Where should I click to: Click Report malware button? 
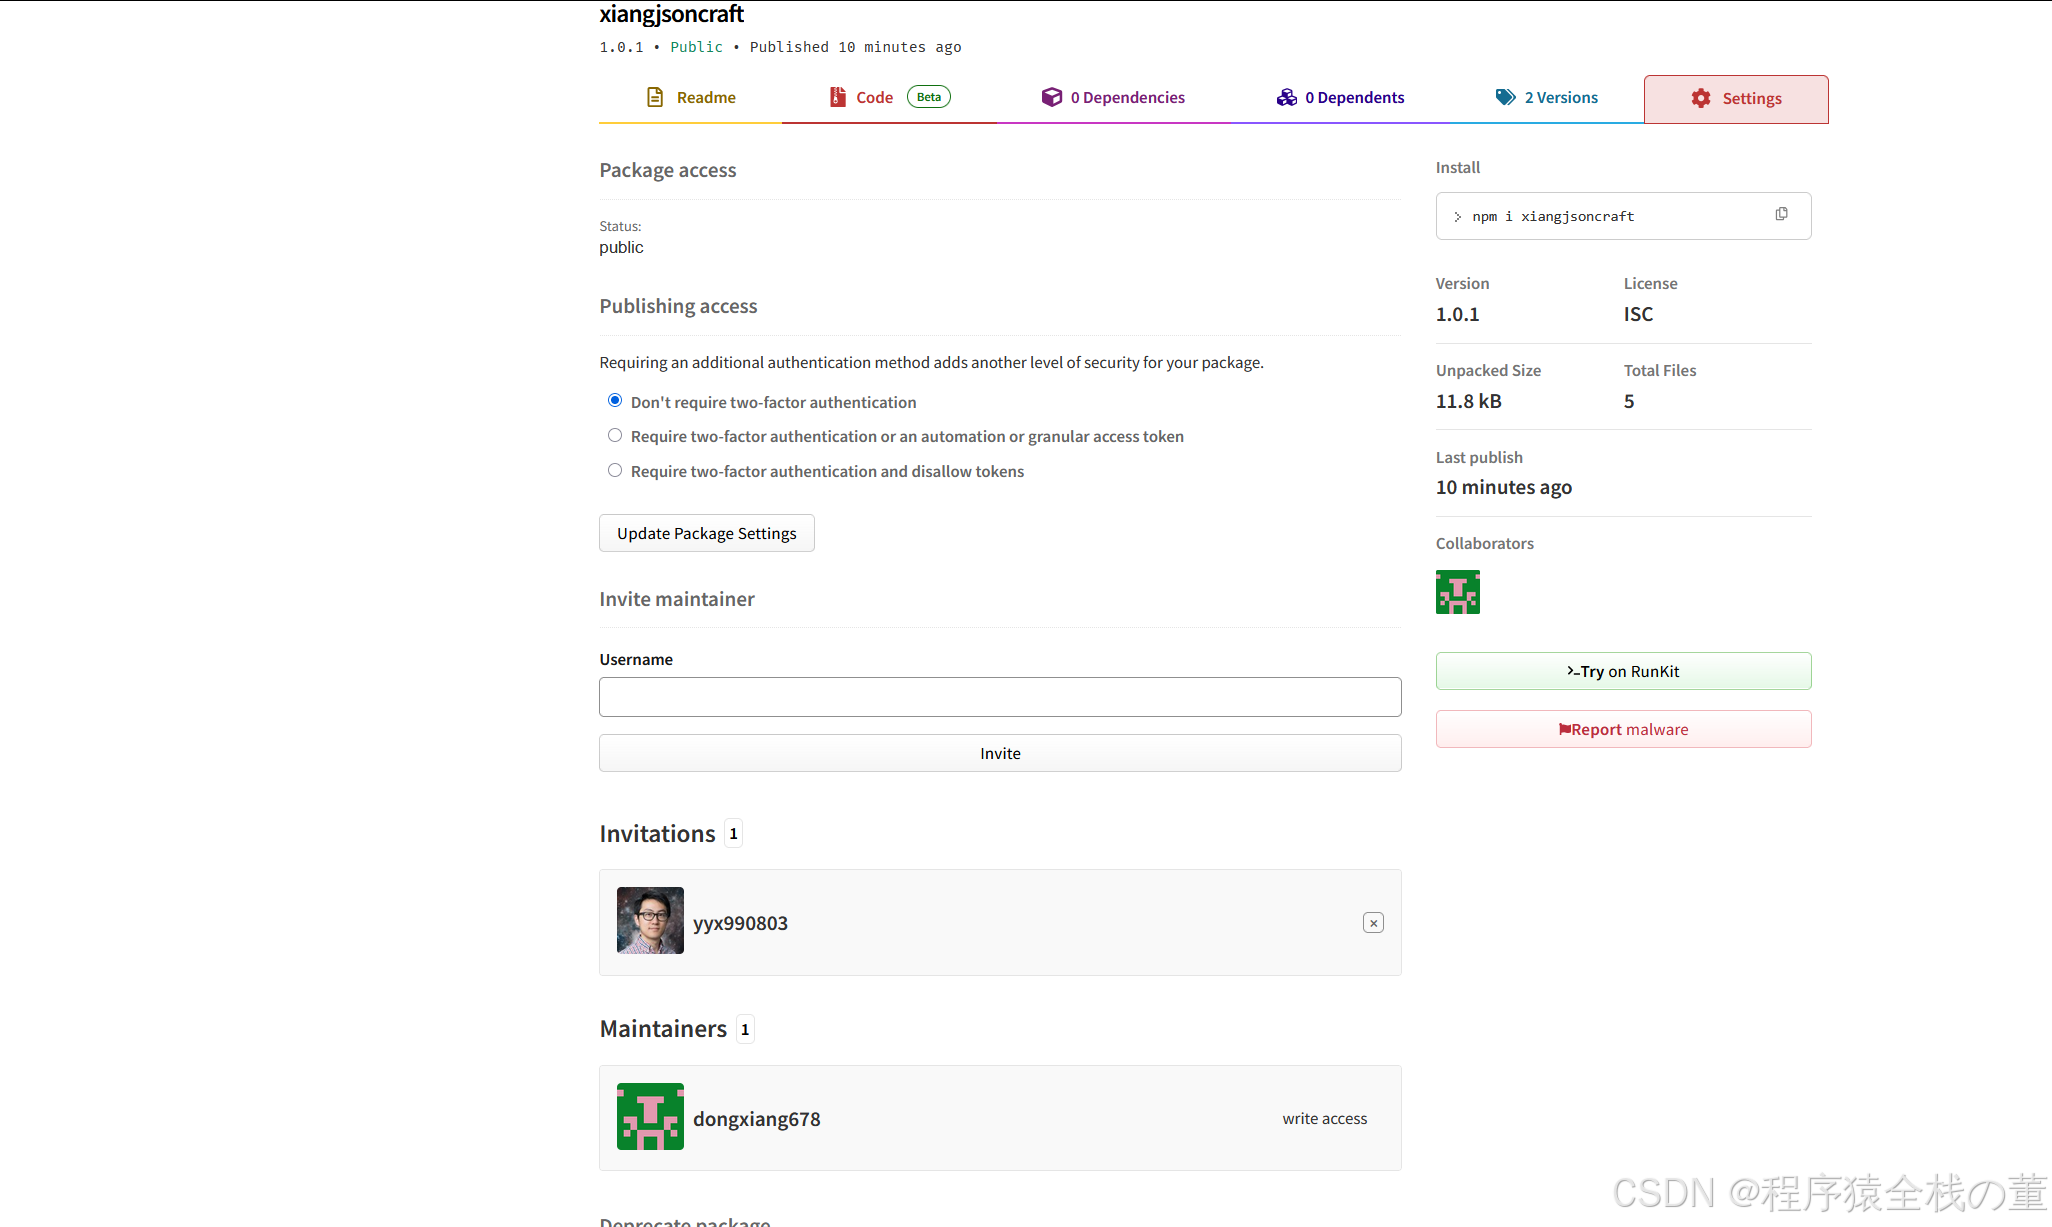pyautogui.click(x=1623, y=729)
